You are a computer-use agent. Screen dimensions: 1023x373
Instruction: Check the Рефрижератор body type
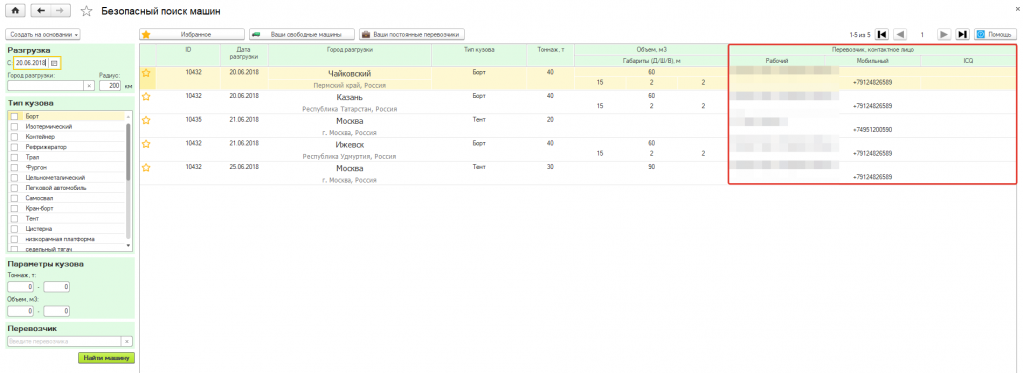[x=14, y=147]
